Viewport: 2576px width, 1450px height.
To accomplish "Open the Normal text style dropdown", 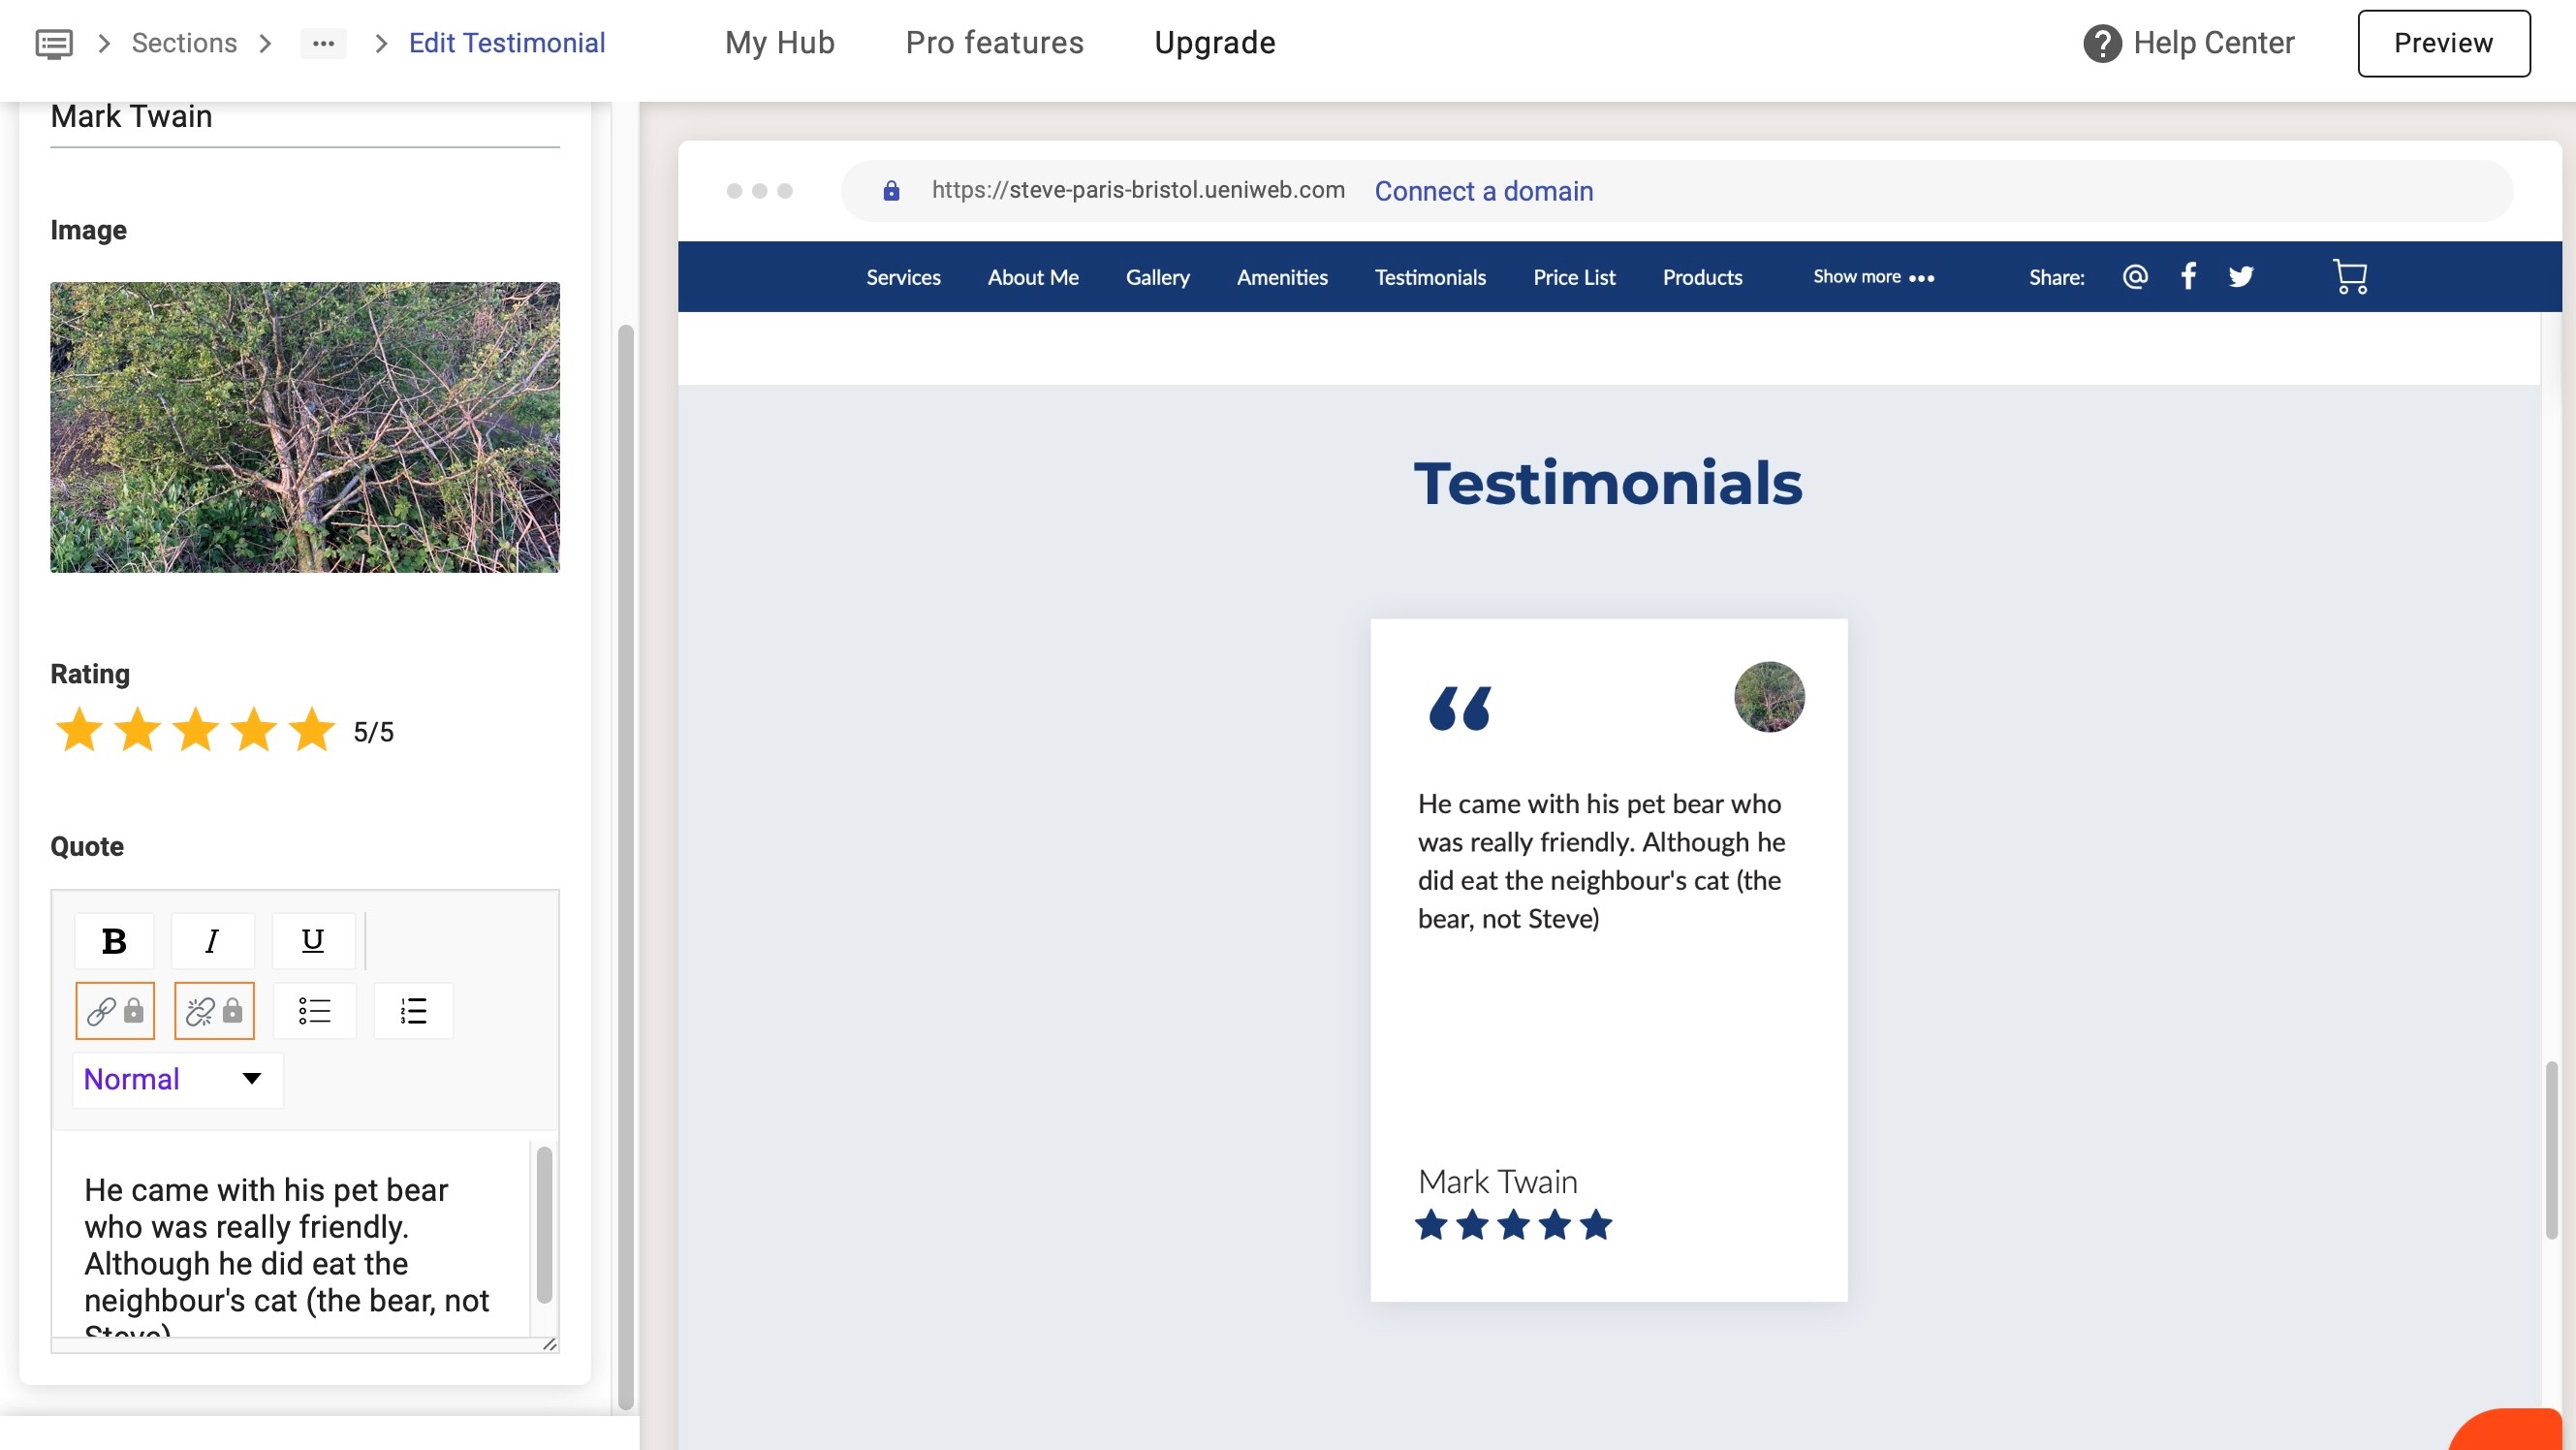I will point(177,1079).
